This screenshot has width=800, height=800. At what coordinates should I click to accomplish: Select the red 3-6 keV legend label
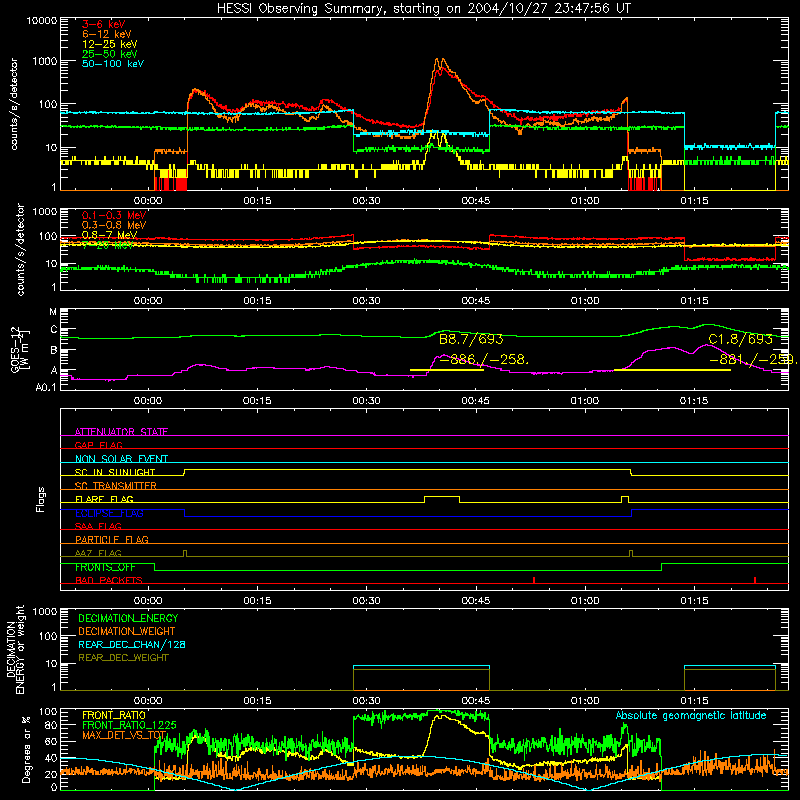click(x=103, y=24)
